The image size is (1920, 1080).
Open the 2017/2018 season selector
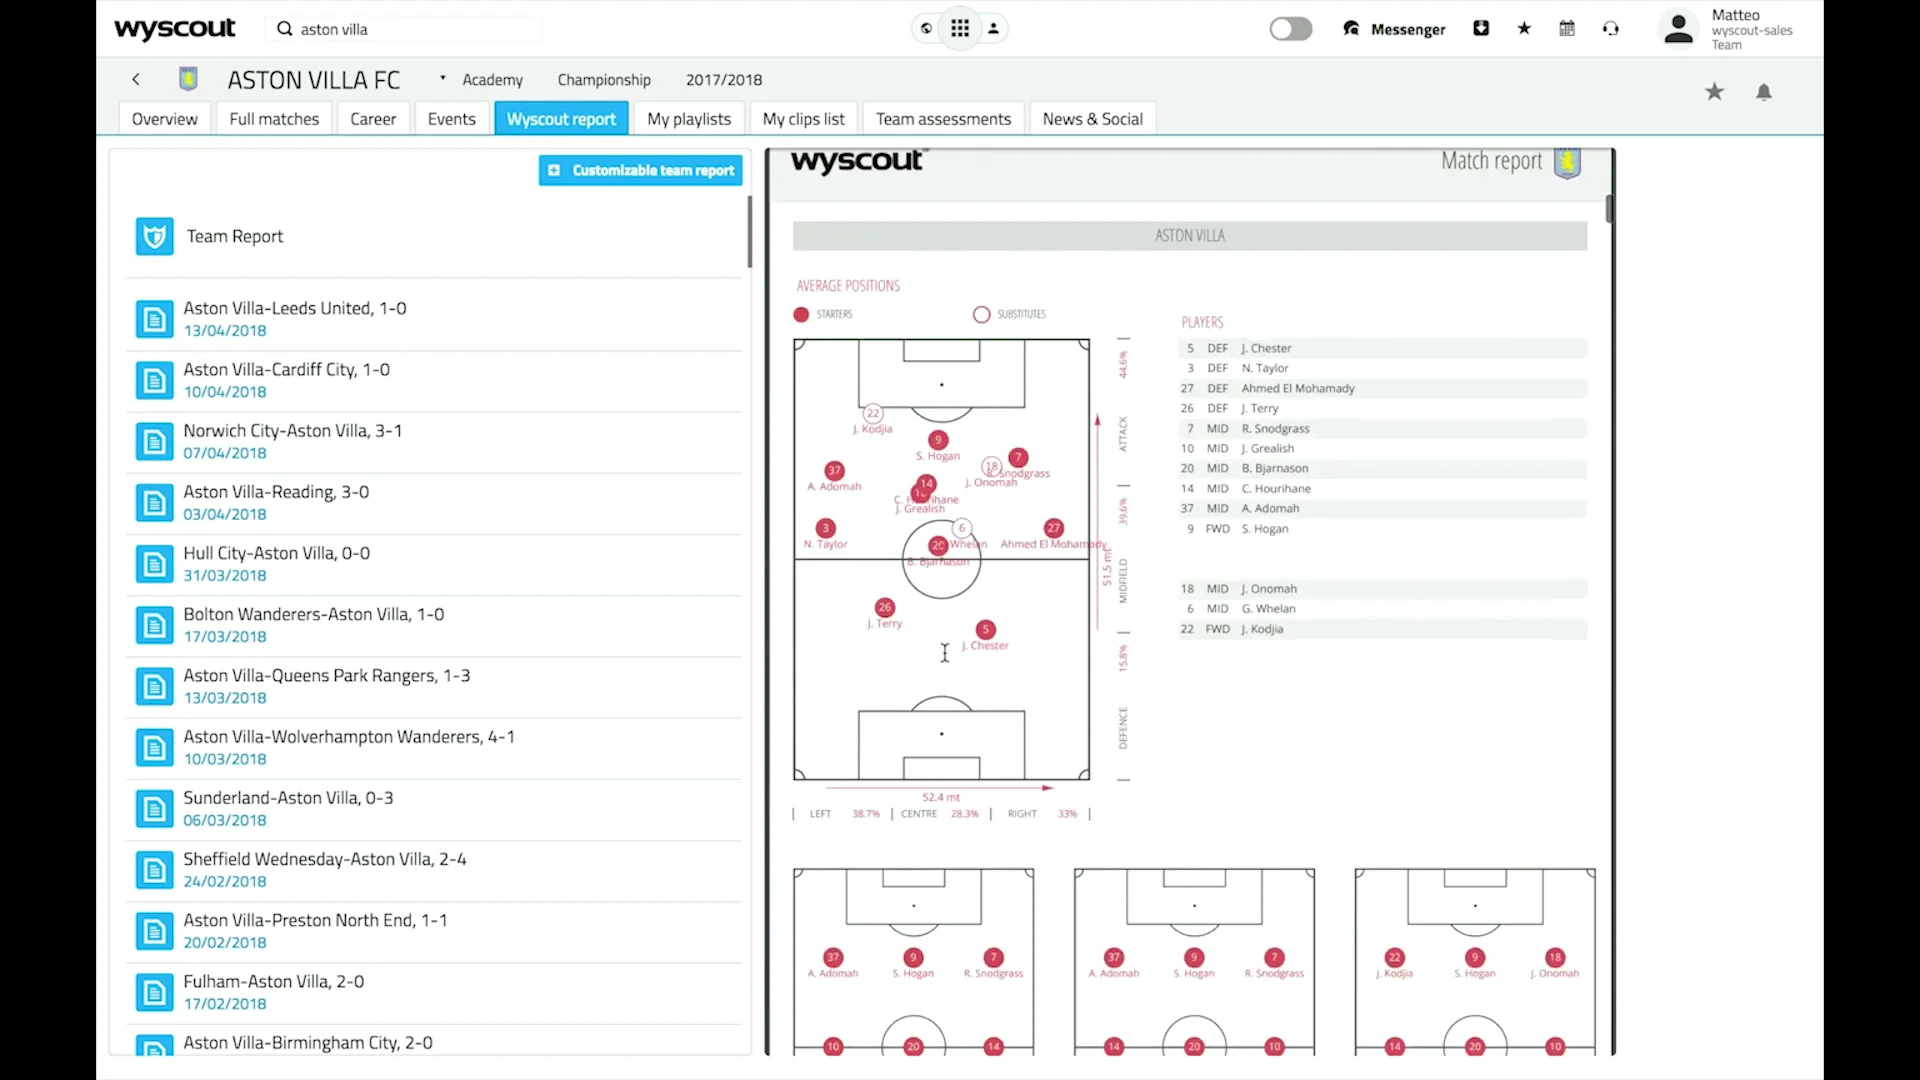coord(724,80)
